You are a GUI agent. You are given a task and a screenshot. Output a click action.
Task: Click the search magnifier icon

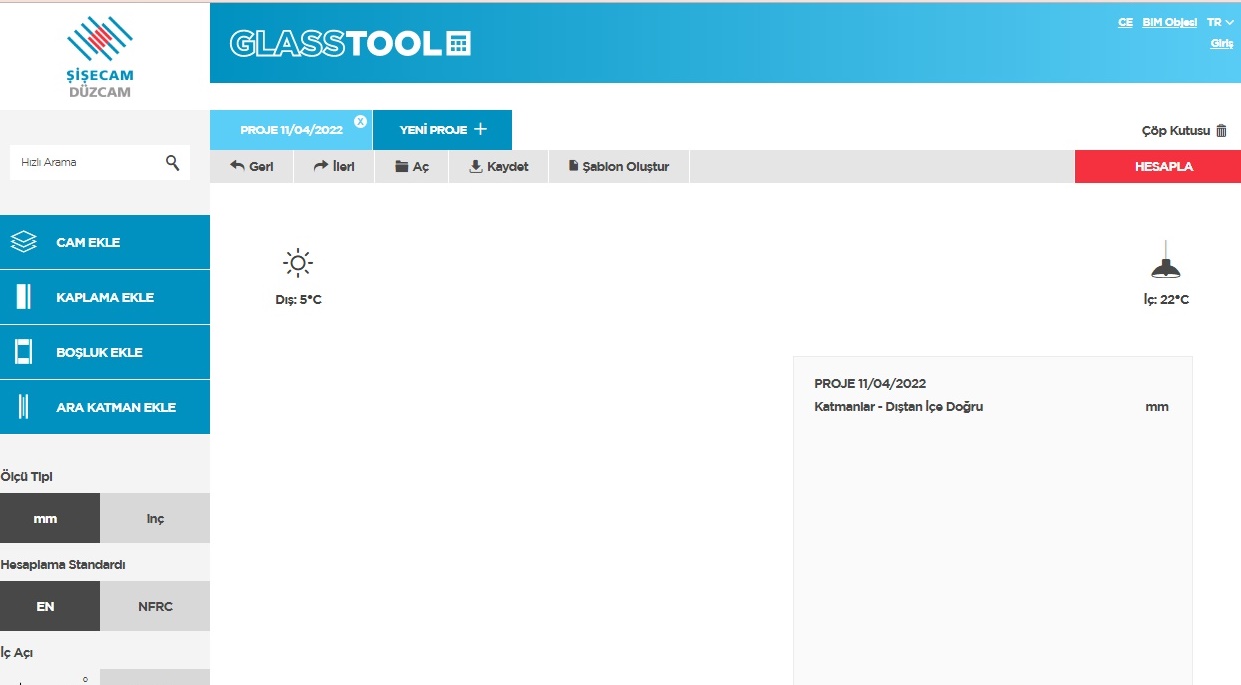172,162
